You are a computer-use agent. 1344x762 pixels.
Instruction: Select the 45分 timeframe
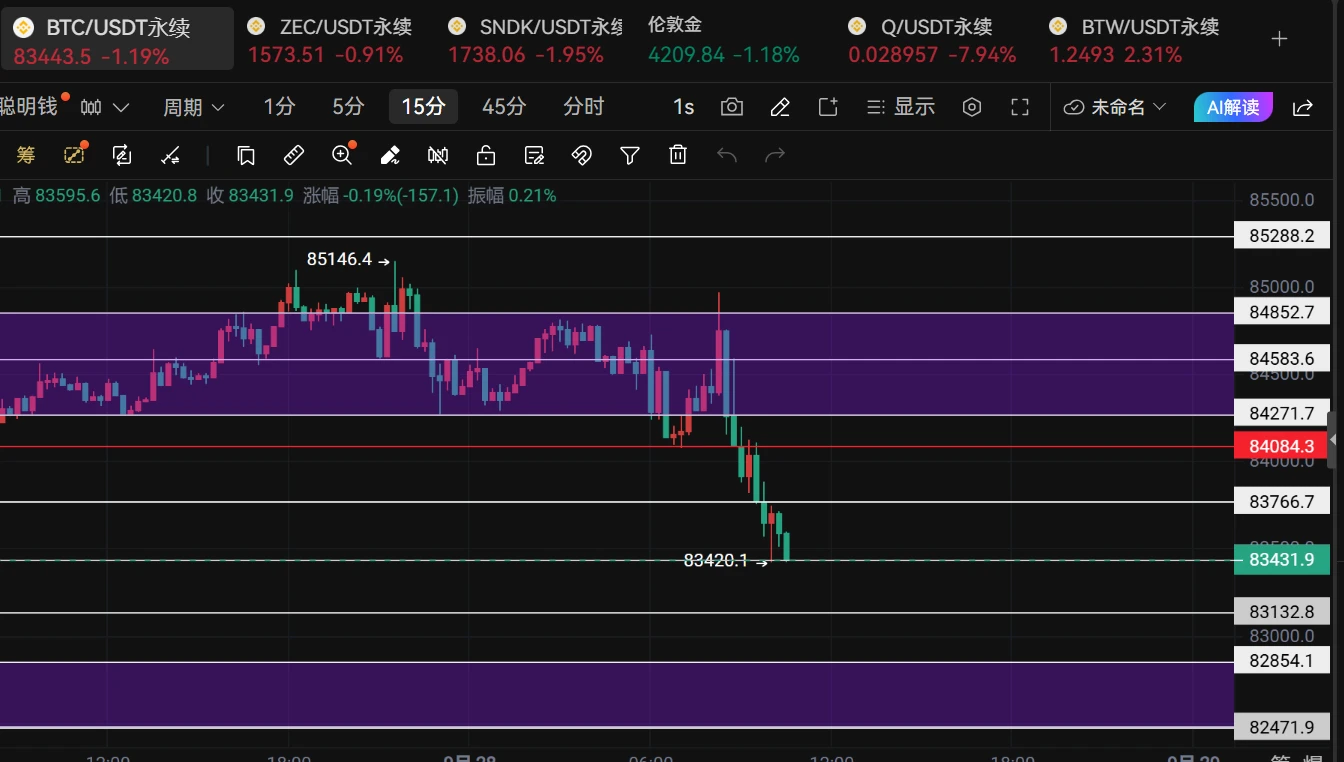click(x=503, y=107)
